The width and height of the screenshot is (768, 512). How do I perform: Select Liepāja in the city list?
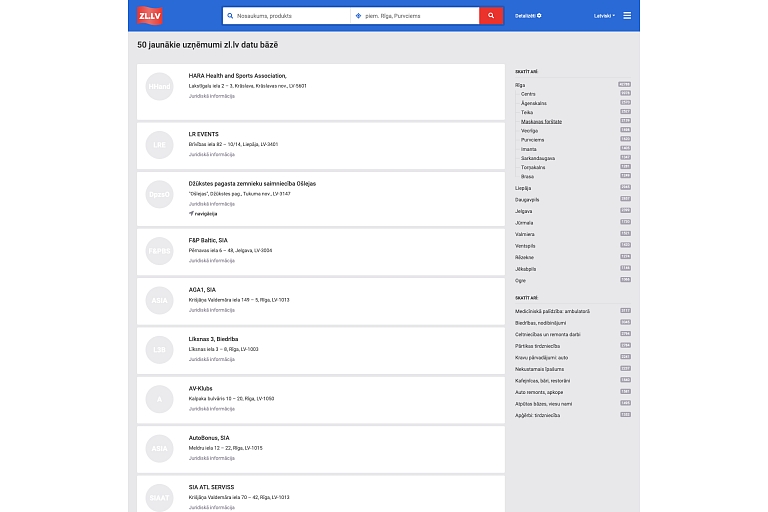(523, 188)
